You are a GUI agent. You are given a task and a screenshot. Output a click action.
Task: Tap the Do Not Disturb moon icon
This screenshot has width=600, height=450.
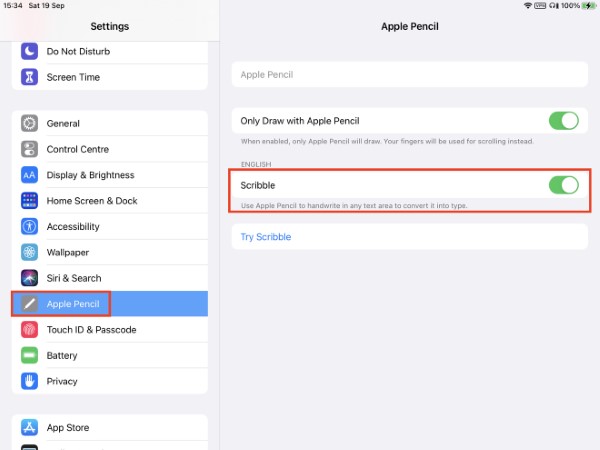(29, 51)
